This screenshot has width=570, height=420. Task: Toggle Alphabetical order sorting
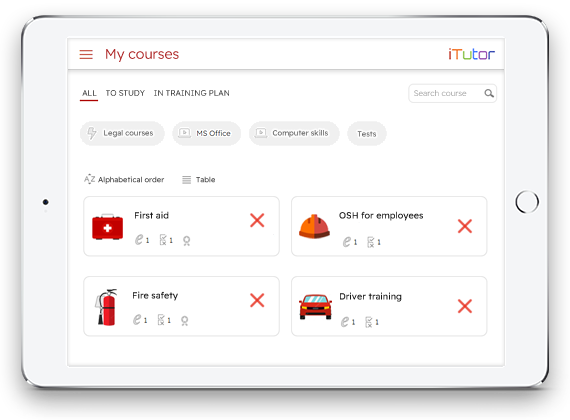tap(124, 180)
